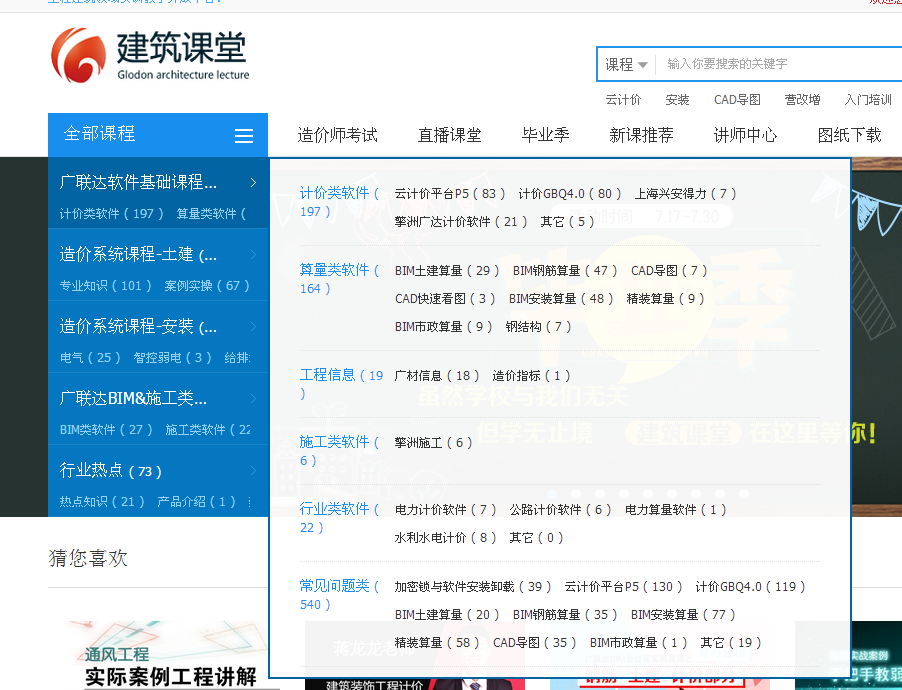Select 造价指标 (1) link
Image resolution: width=902 pixels, height=690 pixels.
532,376
